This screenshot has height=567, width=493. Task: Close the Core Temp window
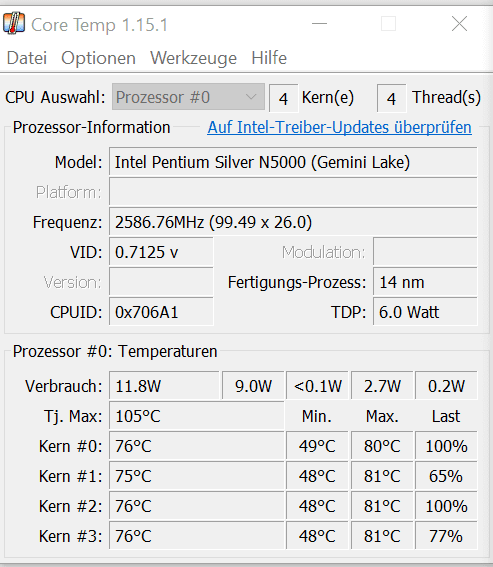pos(459,24)
